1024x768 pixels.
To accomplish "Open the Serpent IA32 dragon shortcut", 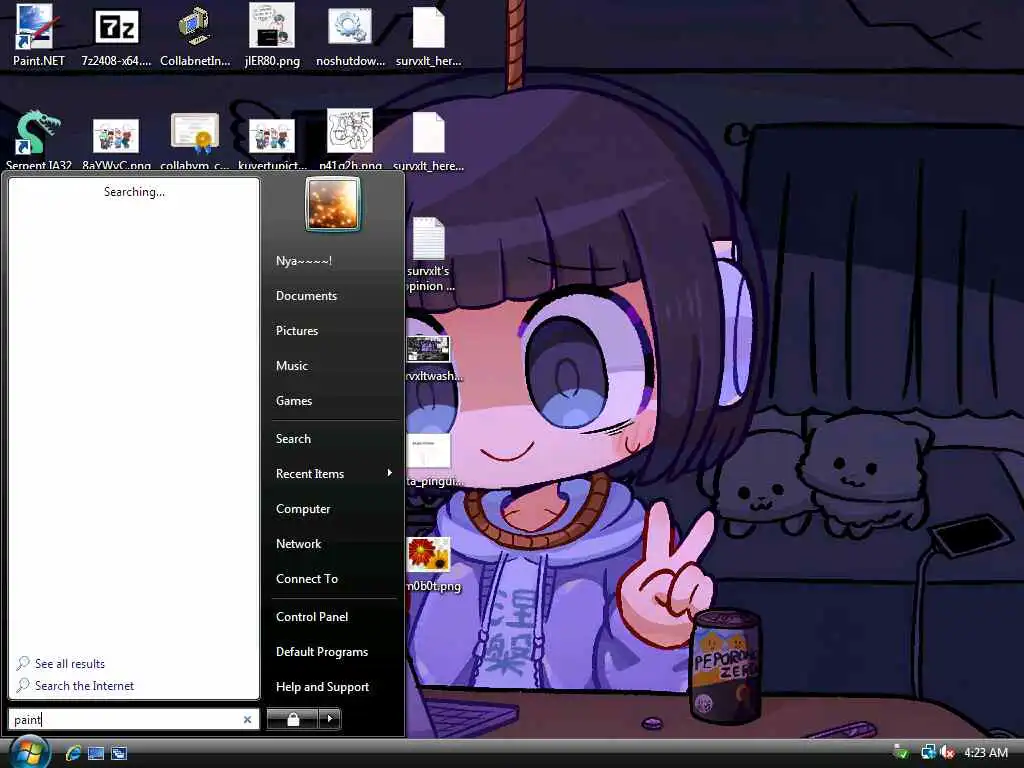I will (38, 140).
